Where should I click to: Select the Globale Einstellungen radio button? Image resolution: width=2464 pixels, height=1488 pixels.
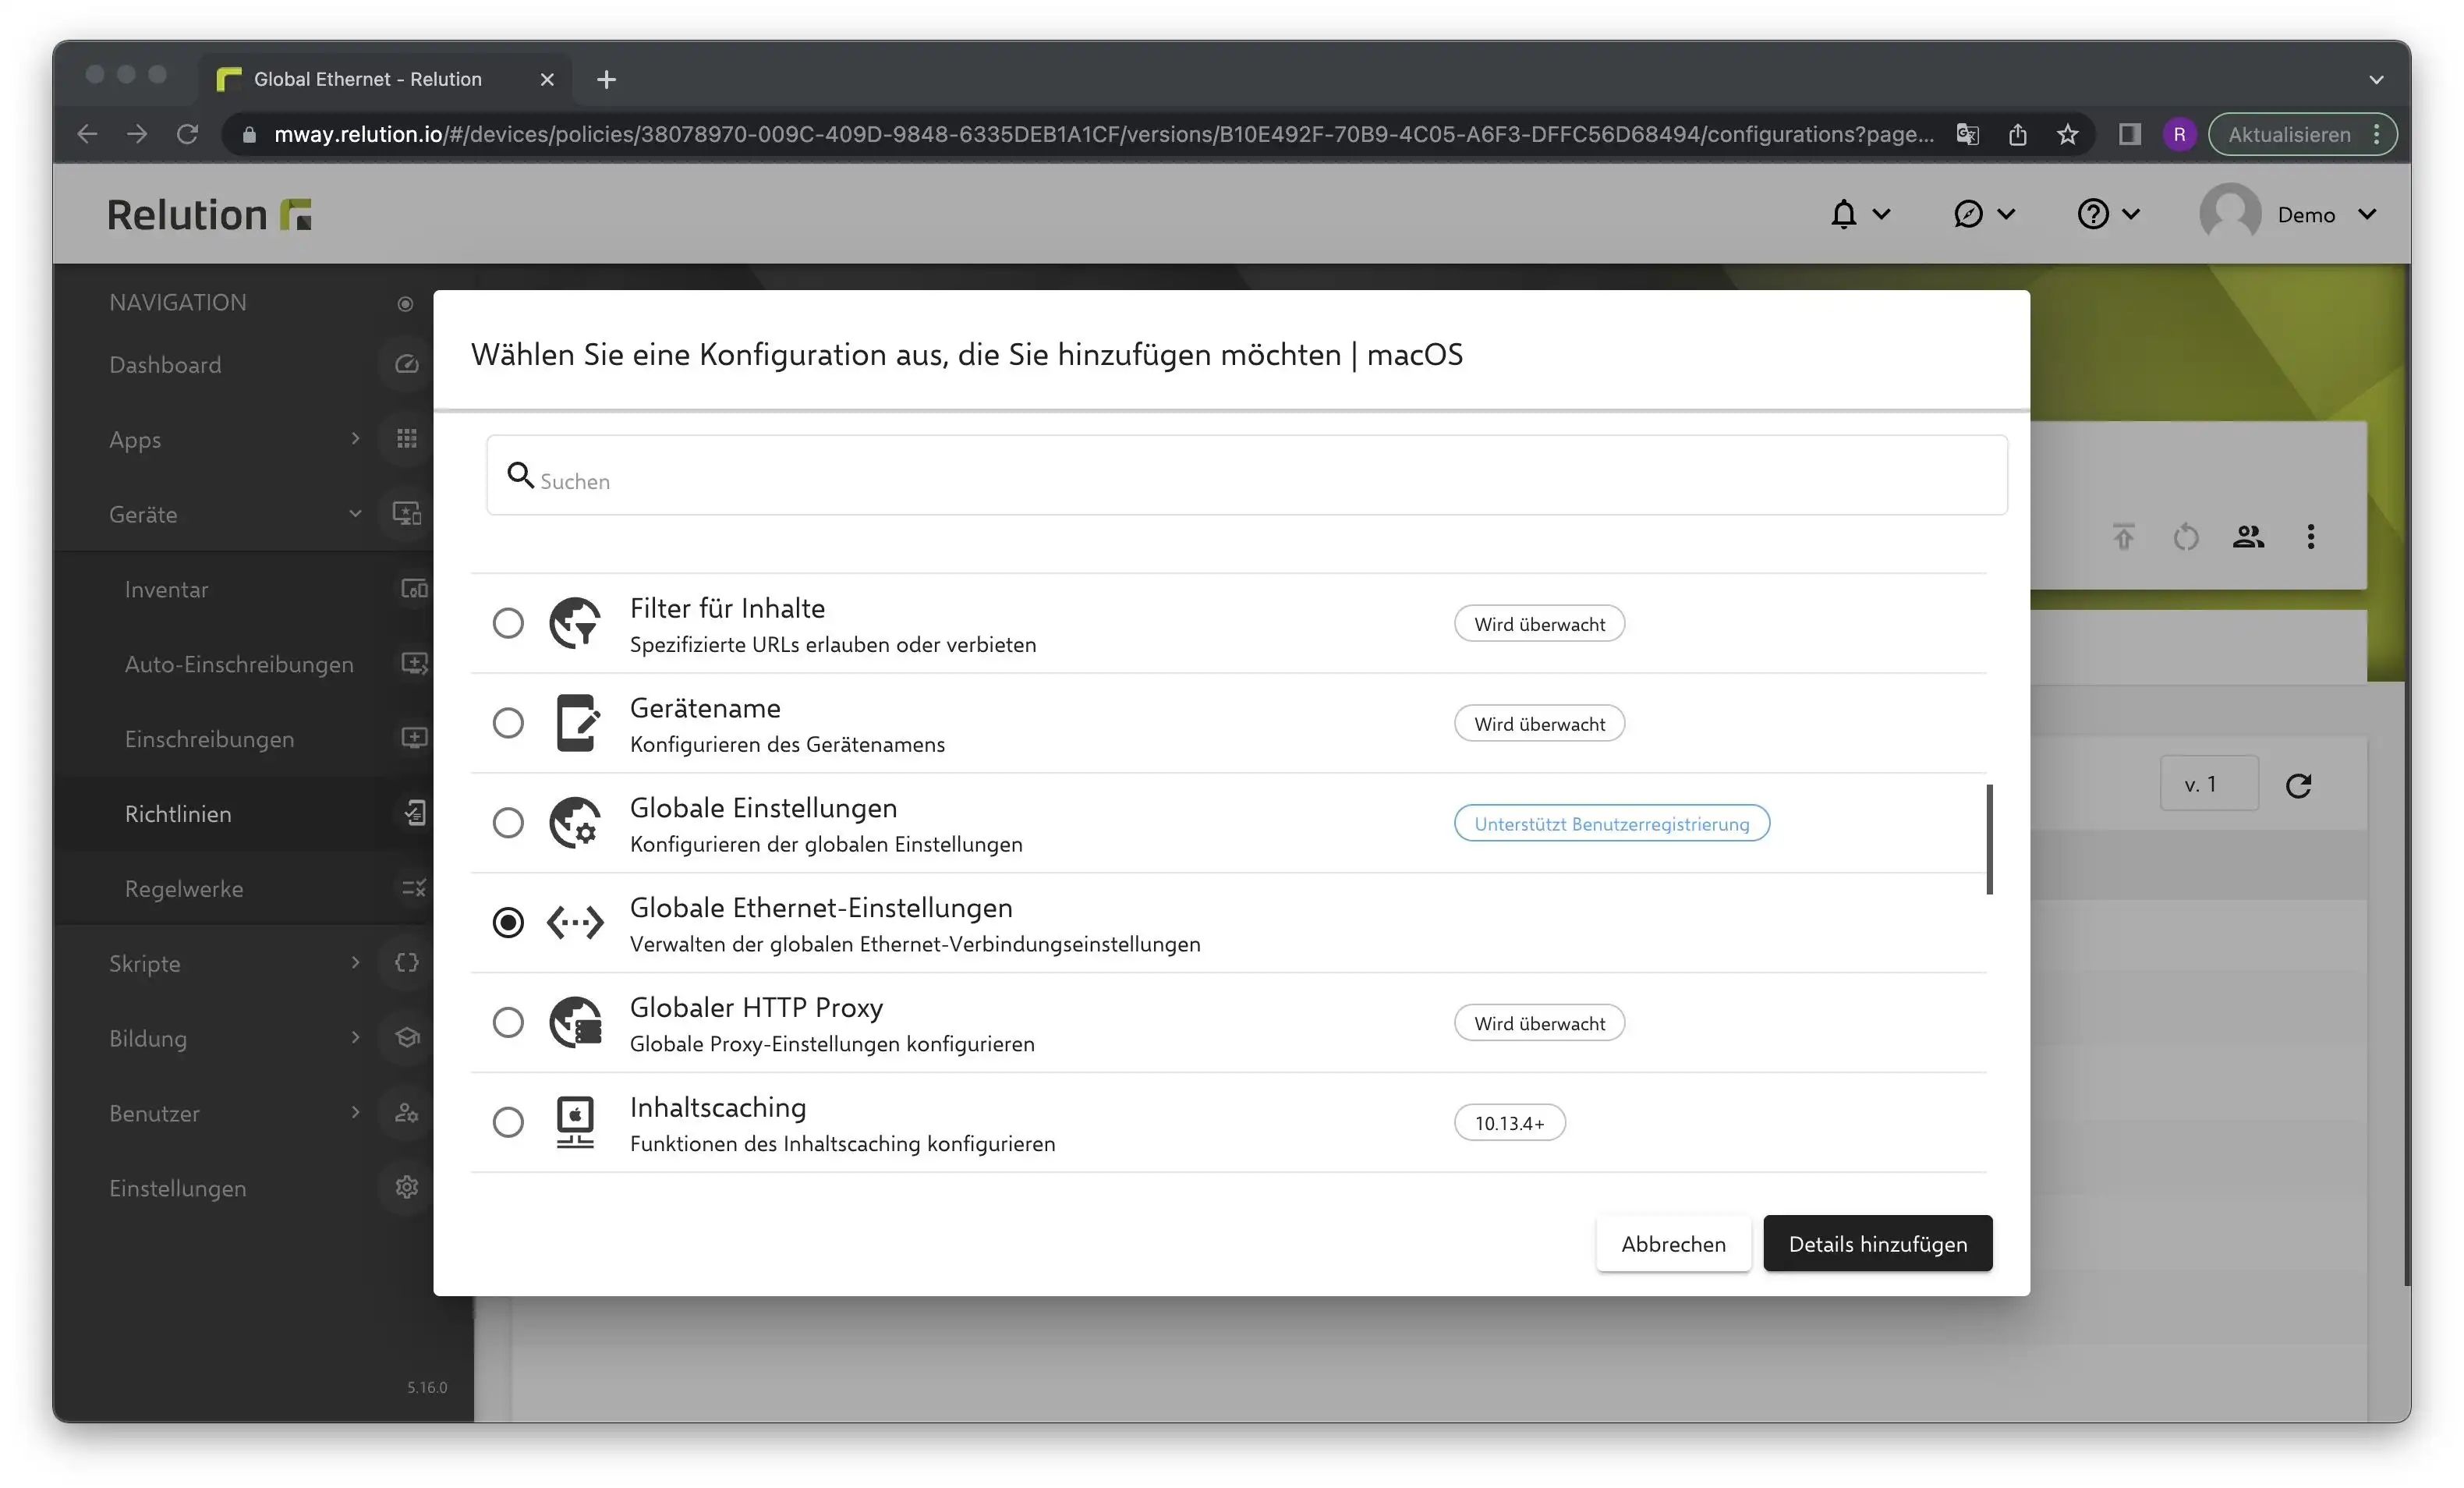tap(508, 823)
